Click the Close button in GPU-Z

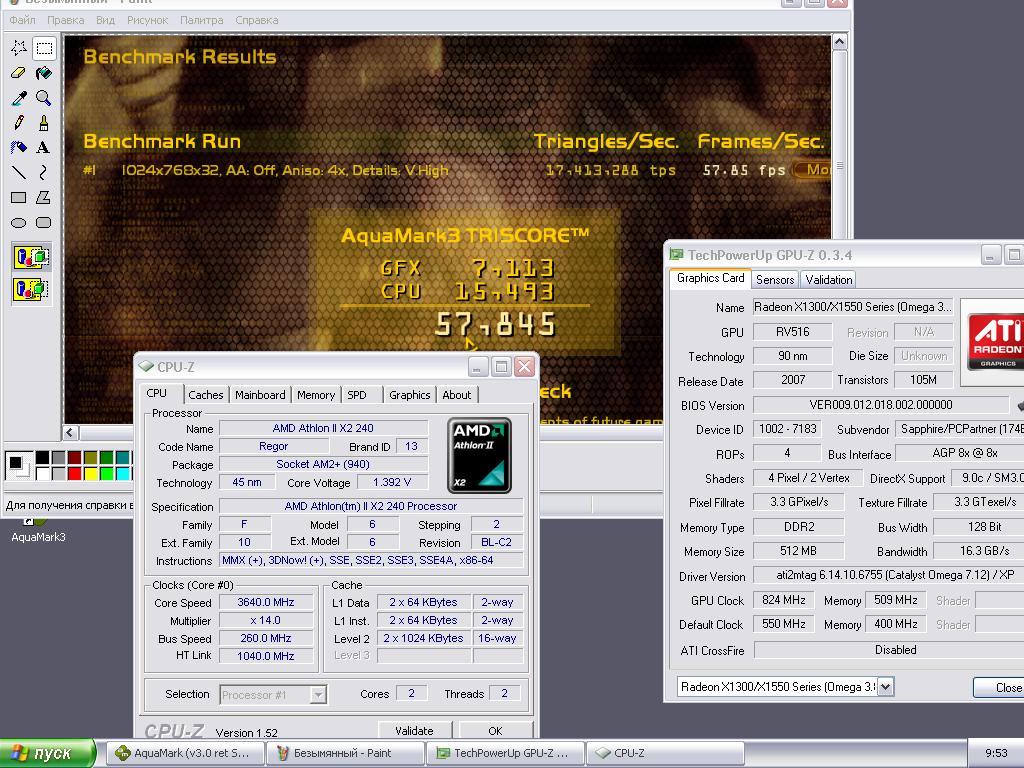tap(1000, 688)
